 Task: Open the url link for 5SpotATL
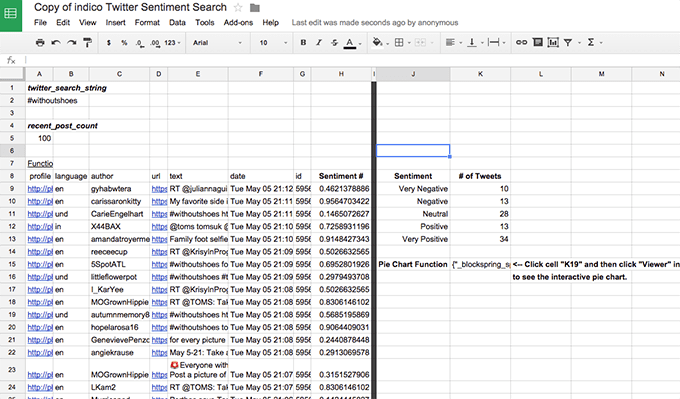click(159, 264)
